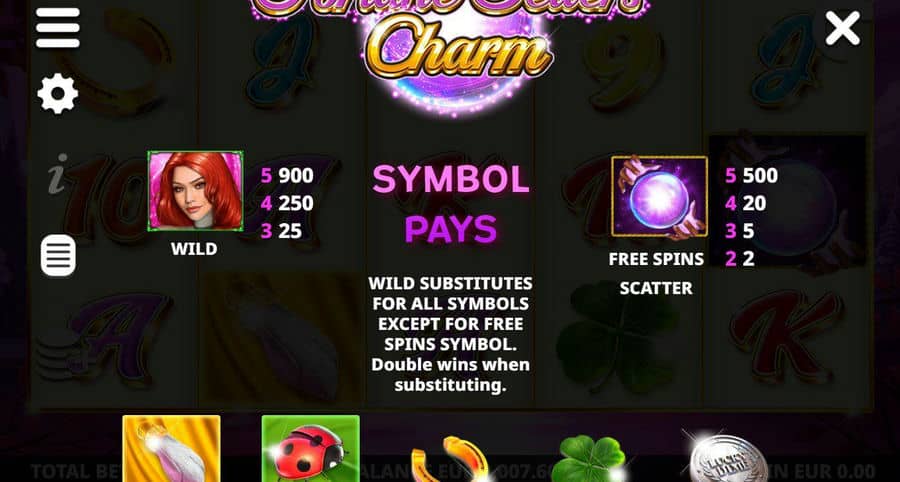Close the paytable with the X button
This screenshot has width=900, height=482.
click(x=842, y=28)
